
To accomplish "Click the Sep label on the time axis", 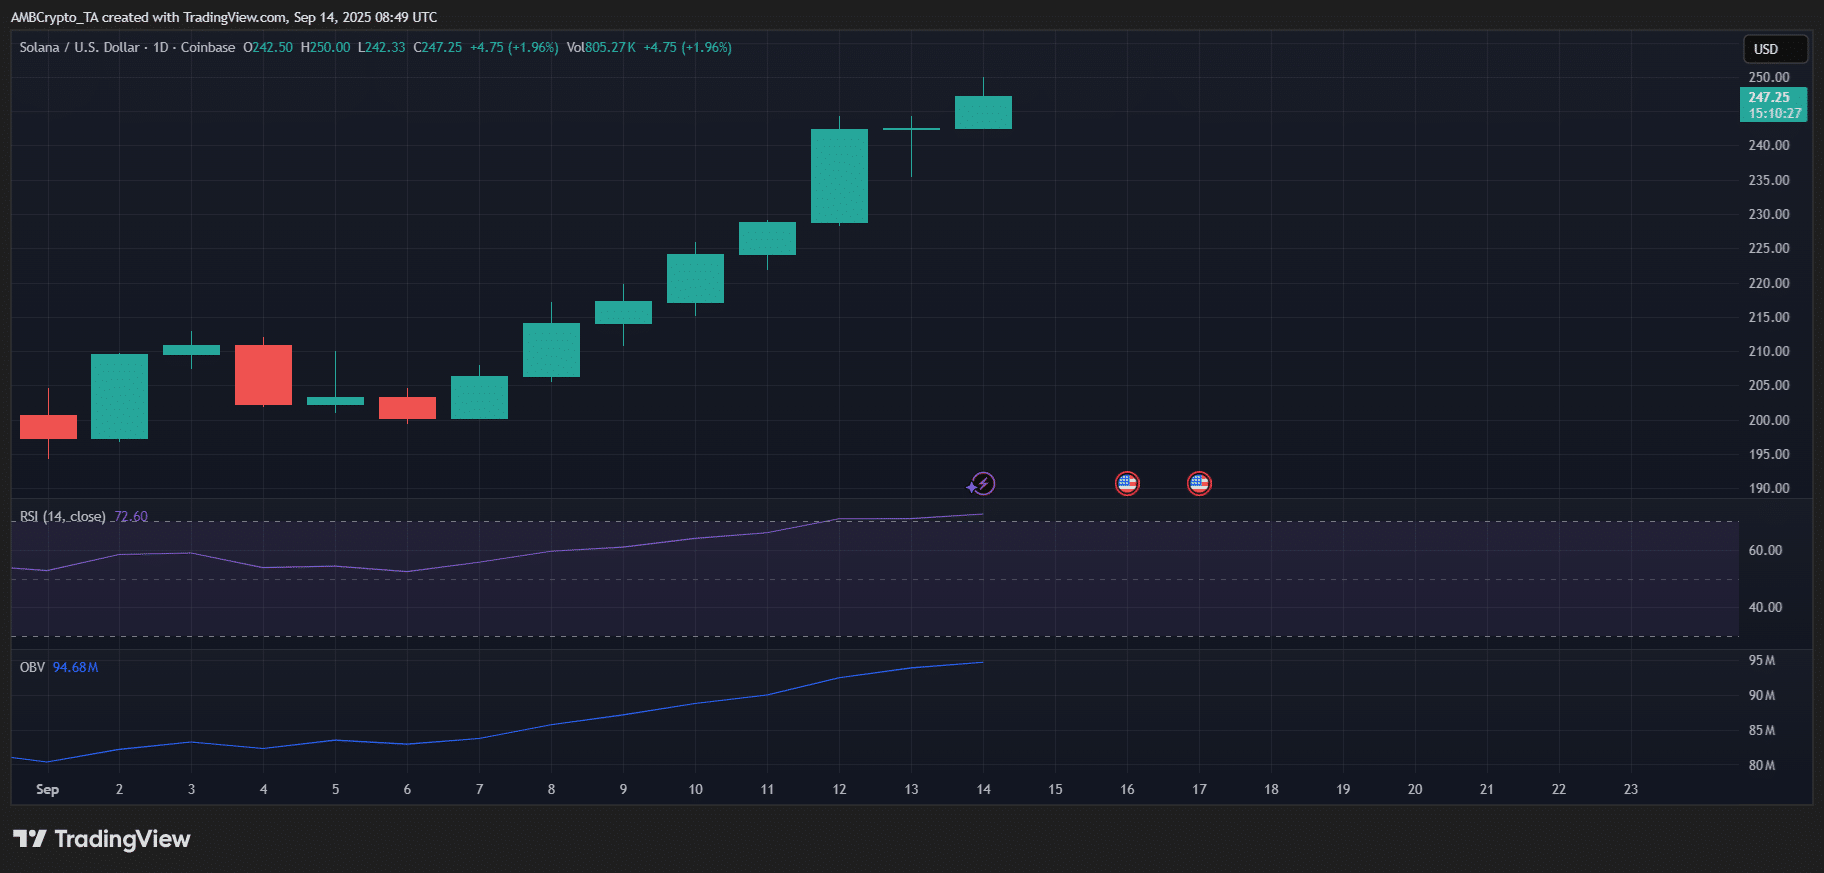I will click(x=47, y=789).
